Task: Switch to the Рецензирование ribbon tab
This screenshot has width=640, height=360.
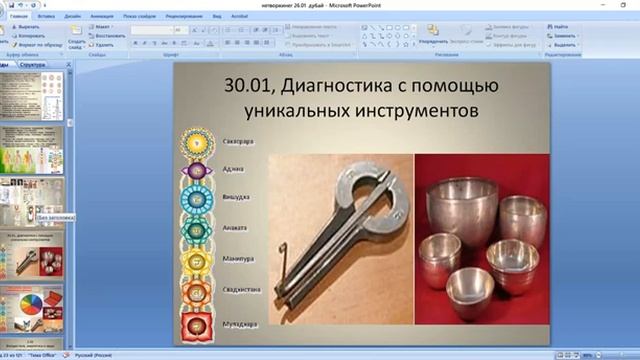Action: [x=184, y=16]
